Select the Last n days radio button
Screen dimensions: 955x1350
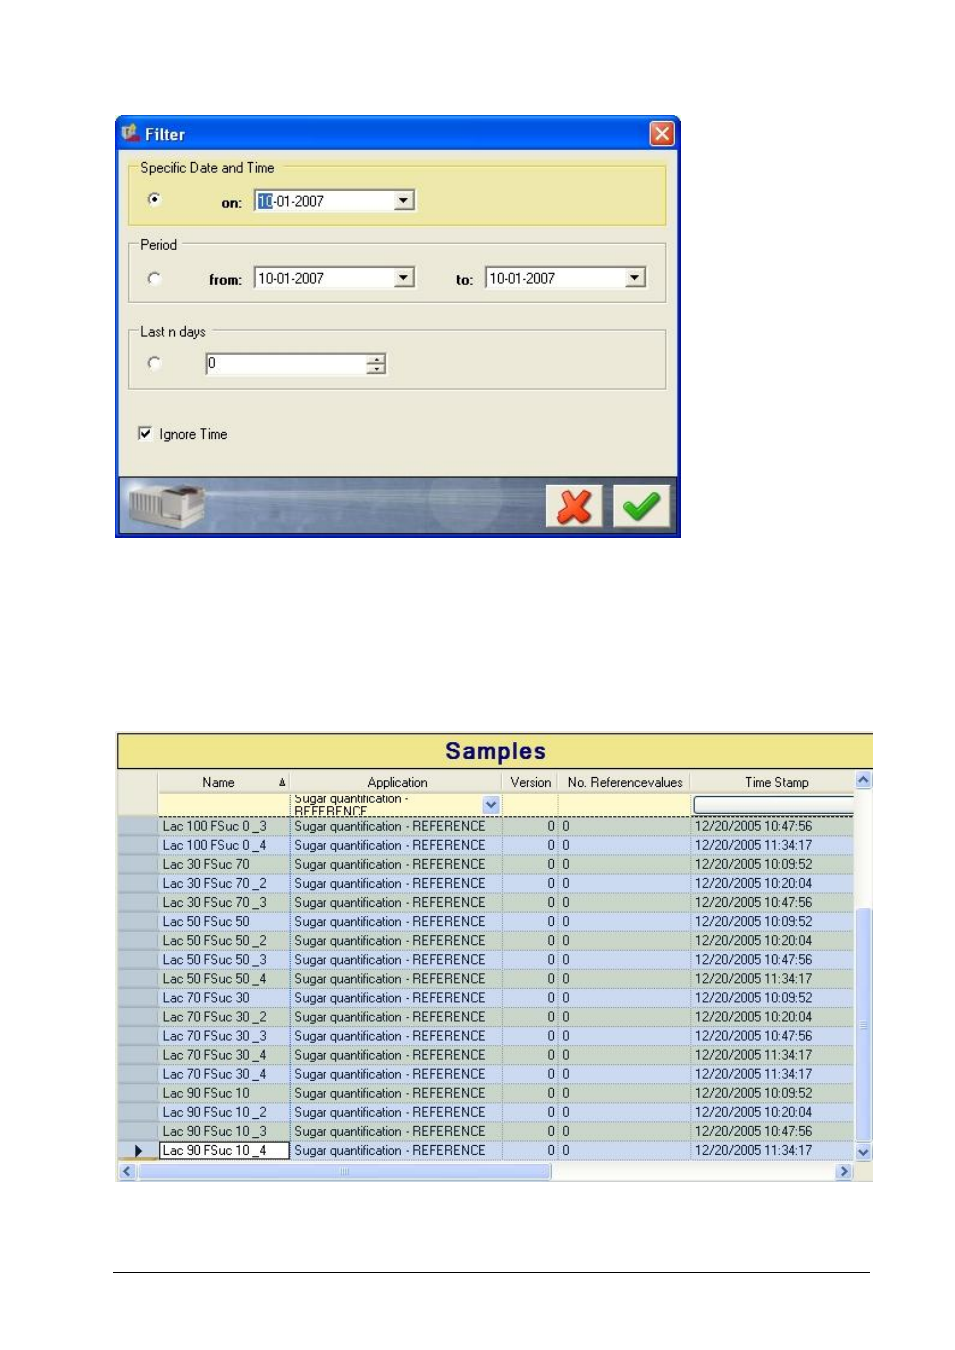(154, 363)
